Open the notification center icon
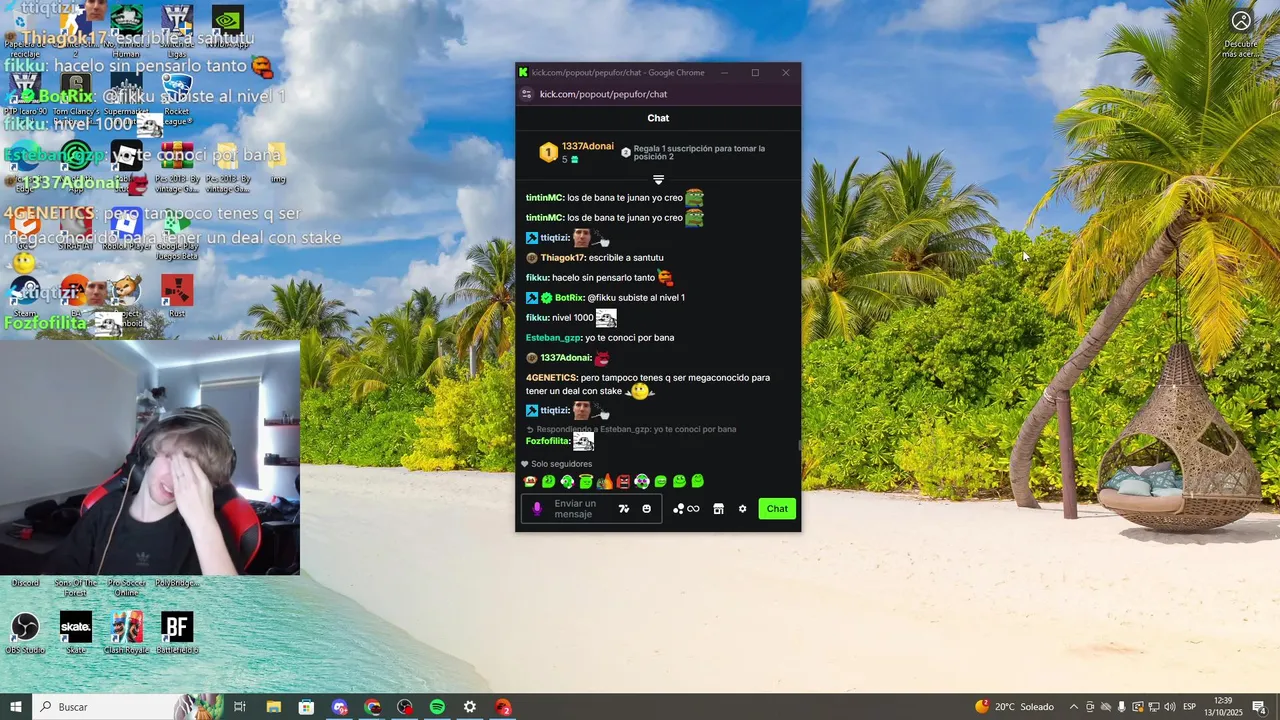The width and height of the screenshot is (1280, 720). pos(1259,707)
